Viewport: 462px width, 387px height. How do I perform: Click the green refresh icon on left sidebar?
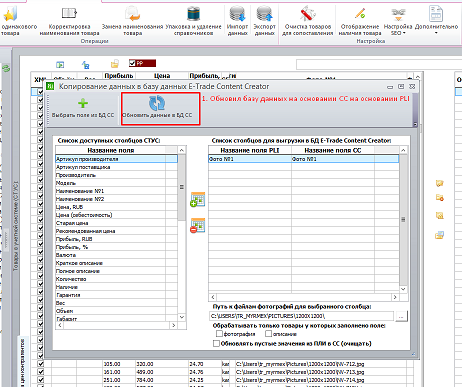(6, 69)
